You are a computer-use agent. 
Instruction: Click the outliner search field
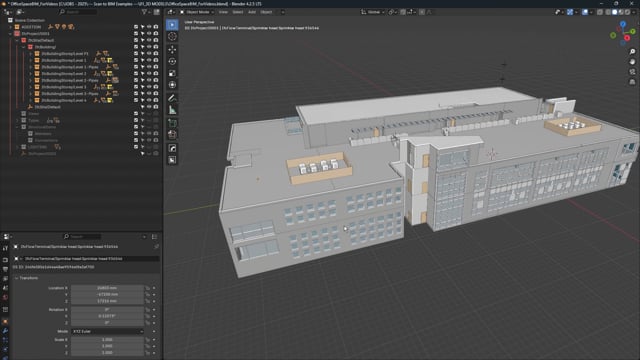(x=78, y=12)
